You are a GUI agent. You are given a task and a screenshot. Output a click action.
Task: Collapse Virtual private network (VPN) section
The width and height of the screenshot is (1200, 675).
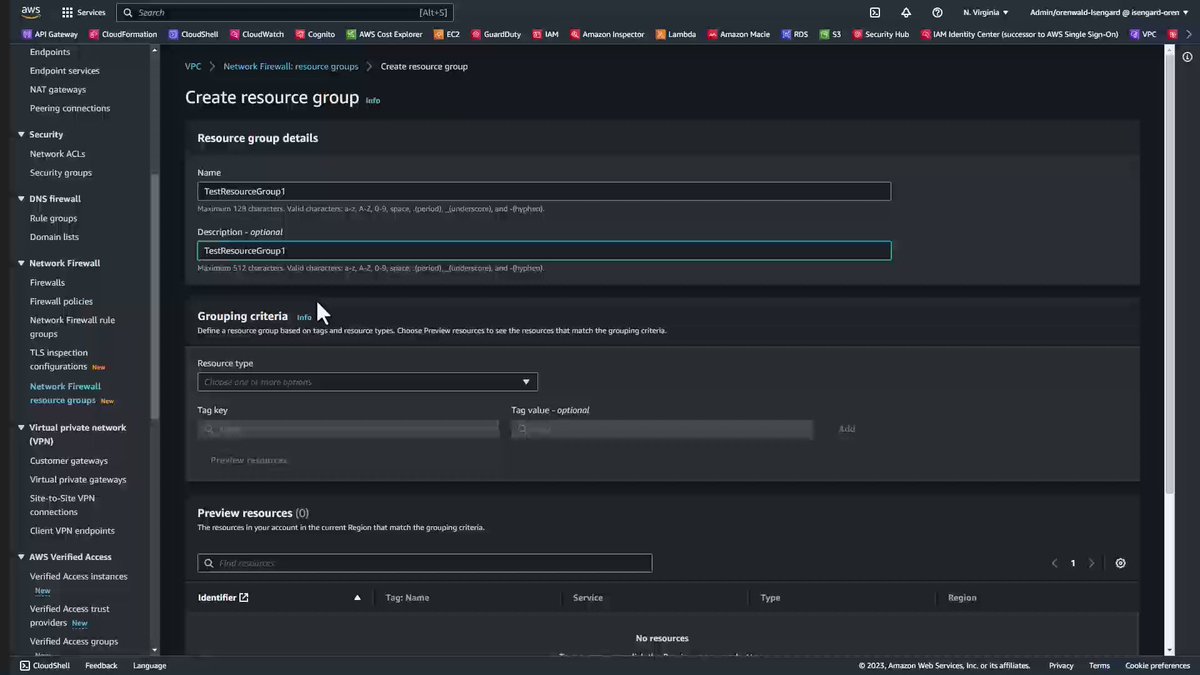(22, 427)
